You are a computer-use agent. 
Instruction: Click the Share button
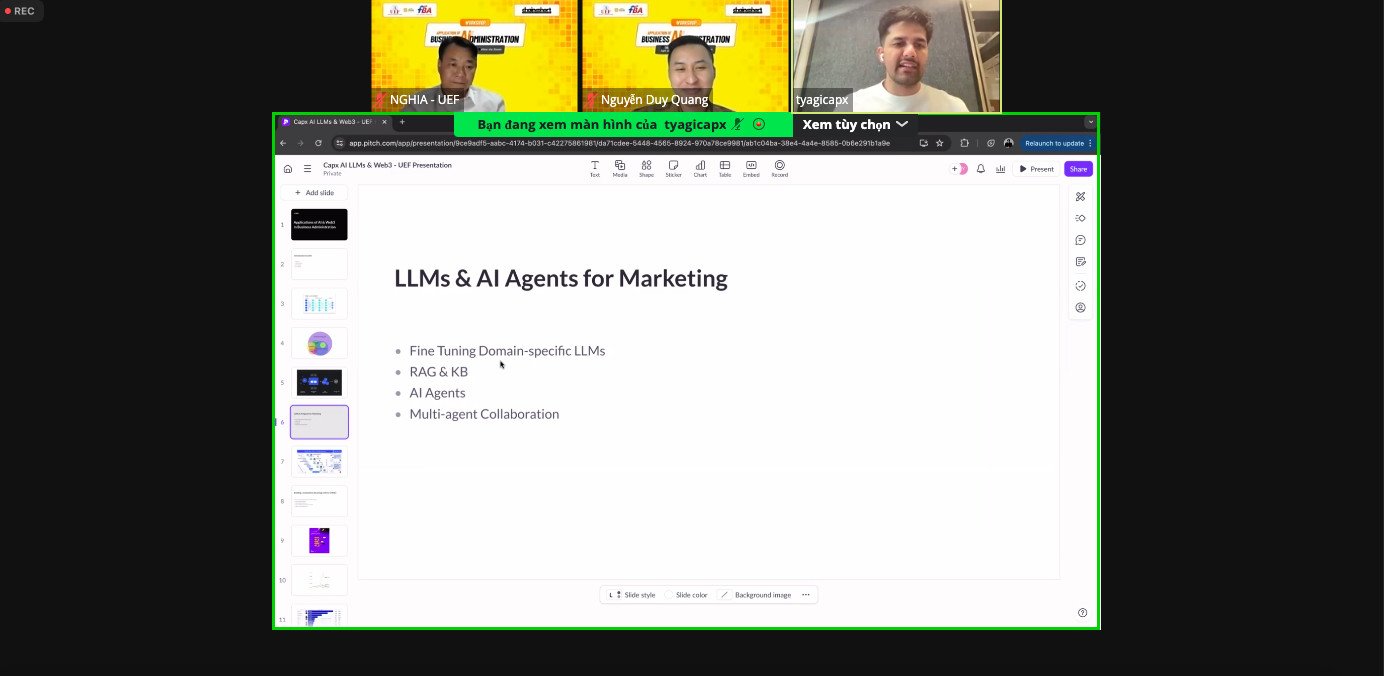click(x=1078, y=169)
